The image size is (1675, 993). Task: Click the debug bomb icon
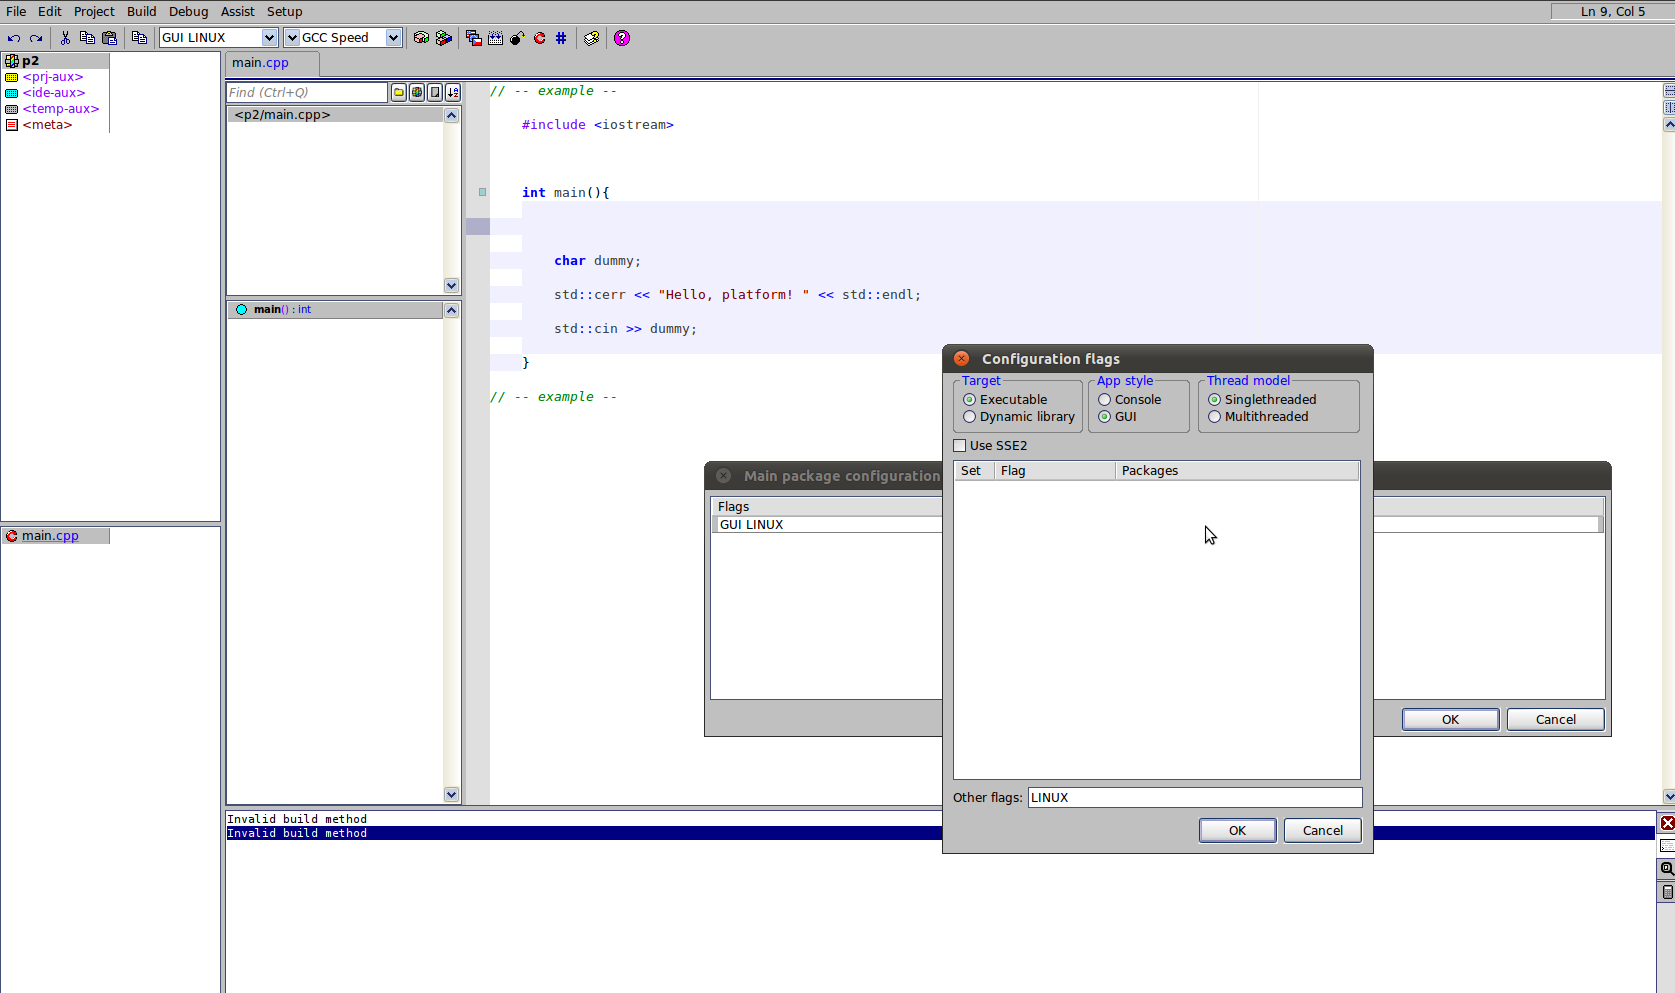517,38
